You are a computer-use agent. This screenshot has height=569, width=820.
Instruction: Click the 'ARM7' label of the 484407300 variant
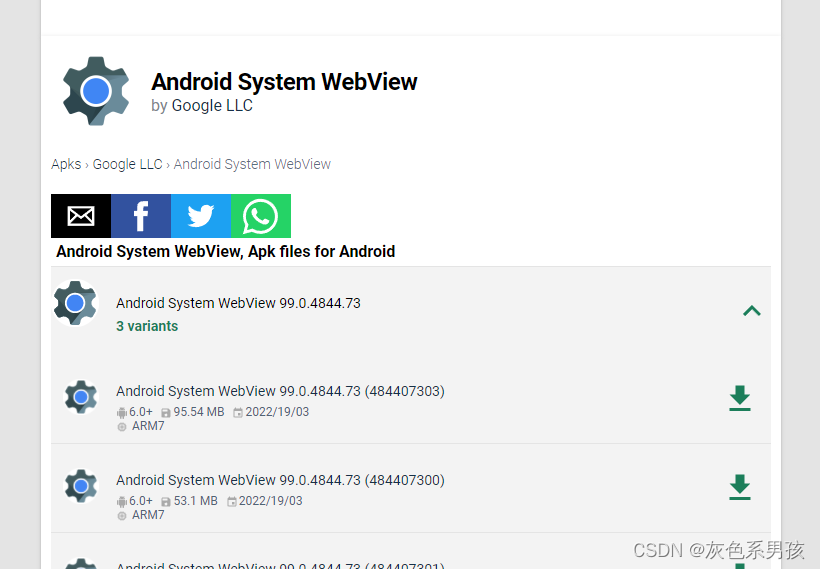click(x=148, y=515)
